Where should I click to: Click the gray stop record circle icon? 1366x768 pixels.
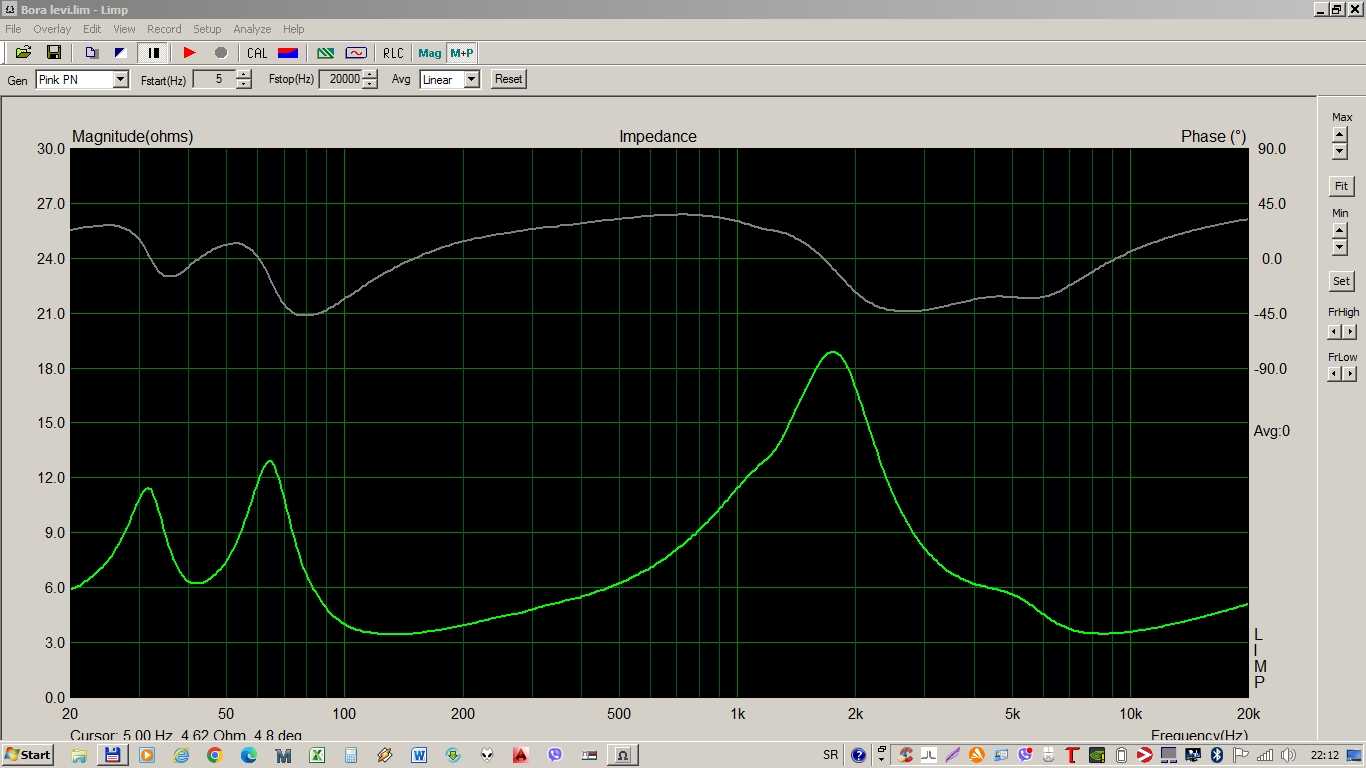point(221,53)
